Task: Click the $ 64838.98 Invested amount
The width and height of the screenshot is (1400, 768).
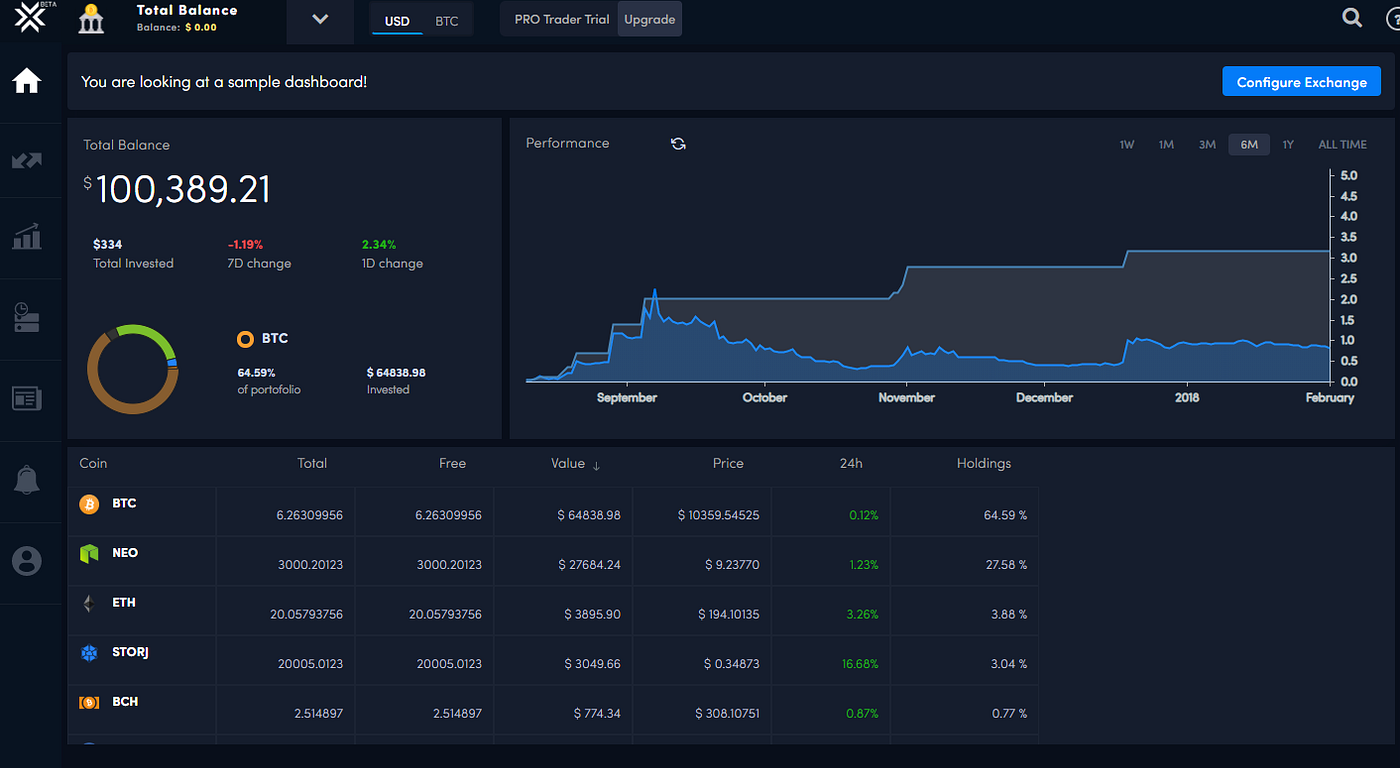Action: [x=396, y=372]
